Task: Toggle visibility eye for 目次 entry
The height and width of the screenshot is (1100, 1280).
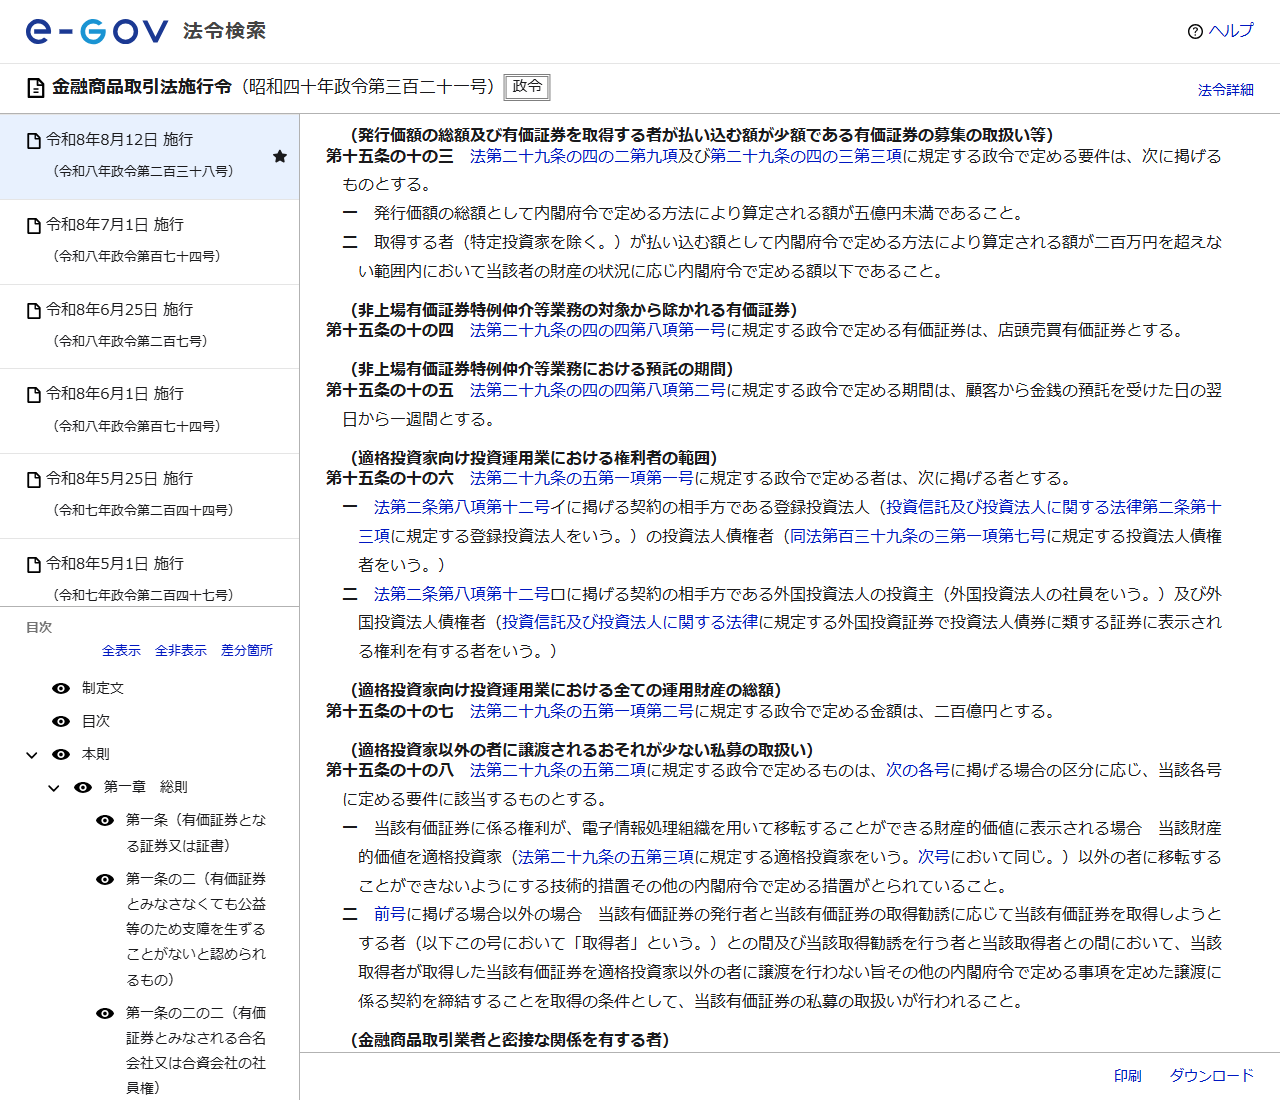Action: tap(61, 721)
